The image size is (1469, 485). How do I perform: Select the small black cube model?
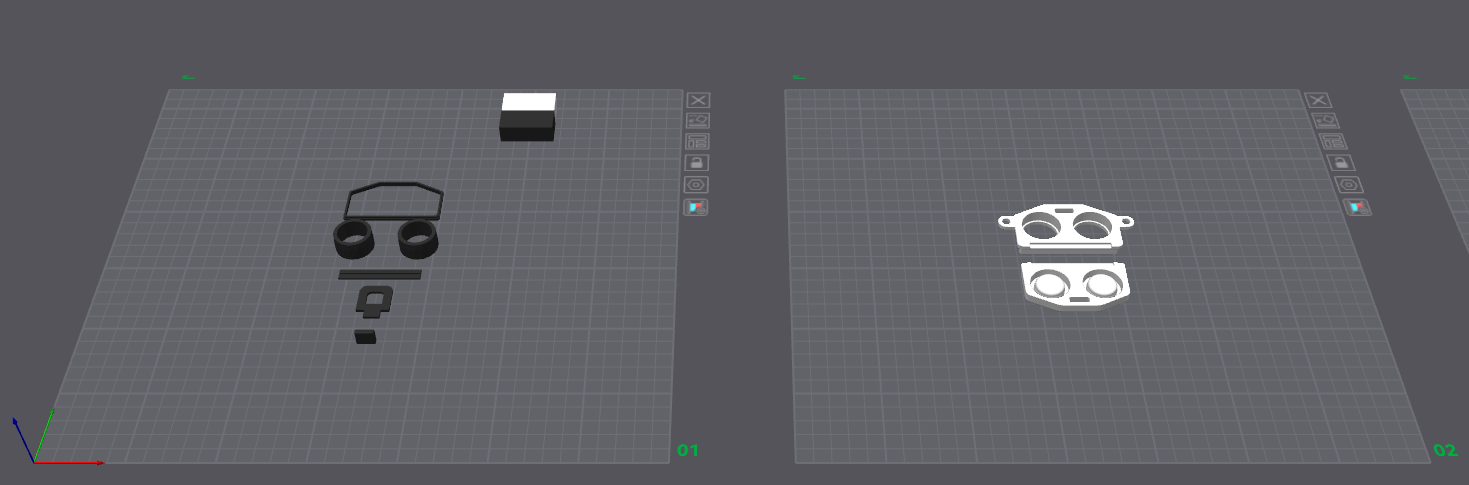[x=366, y=336]
